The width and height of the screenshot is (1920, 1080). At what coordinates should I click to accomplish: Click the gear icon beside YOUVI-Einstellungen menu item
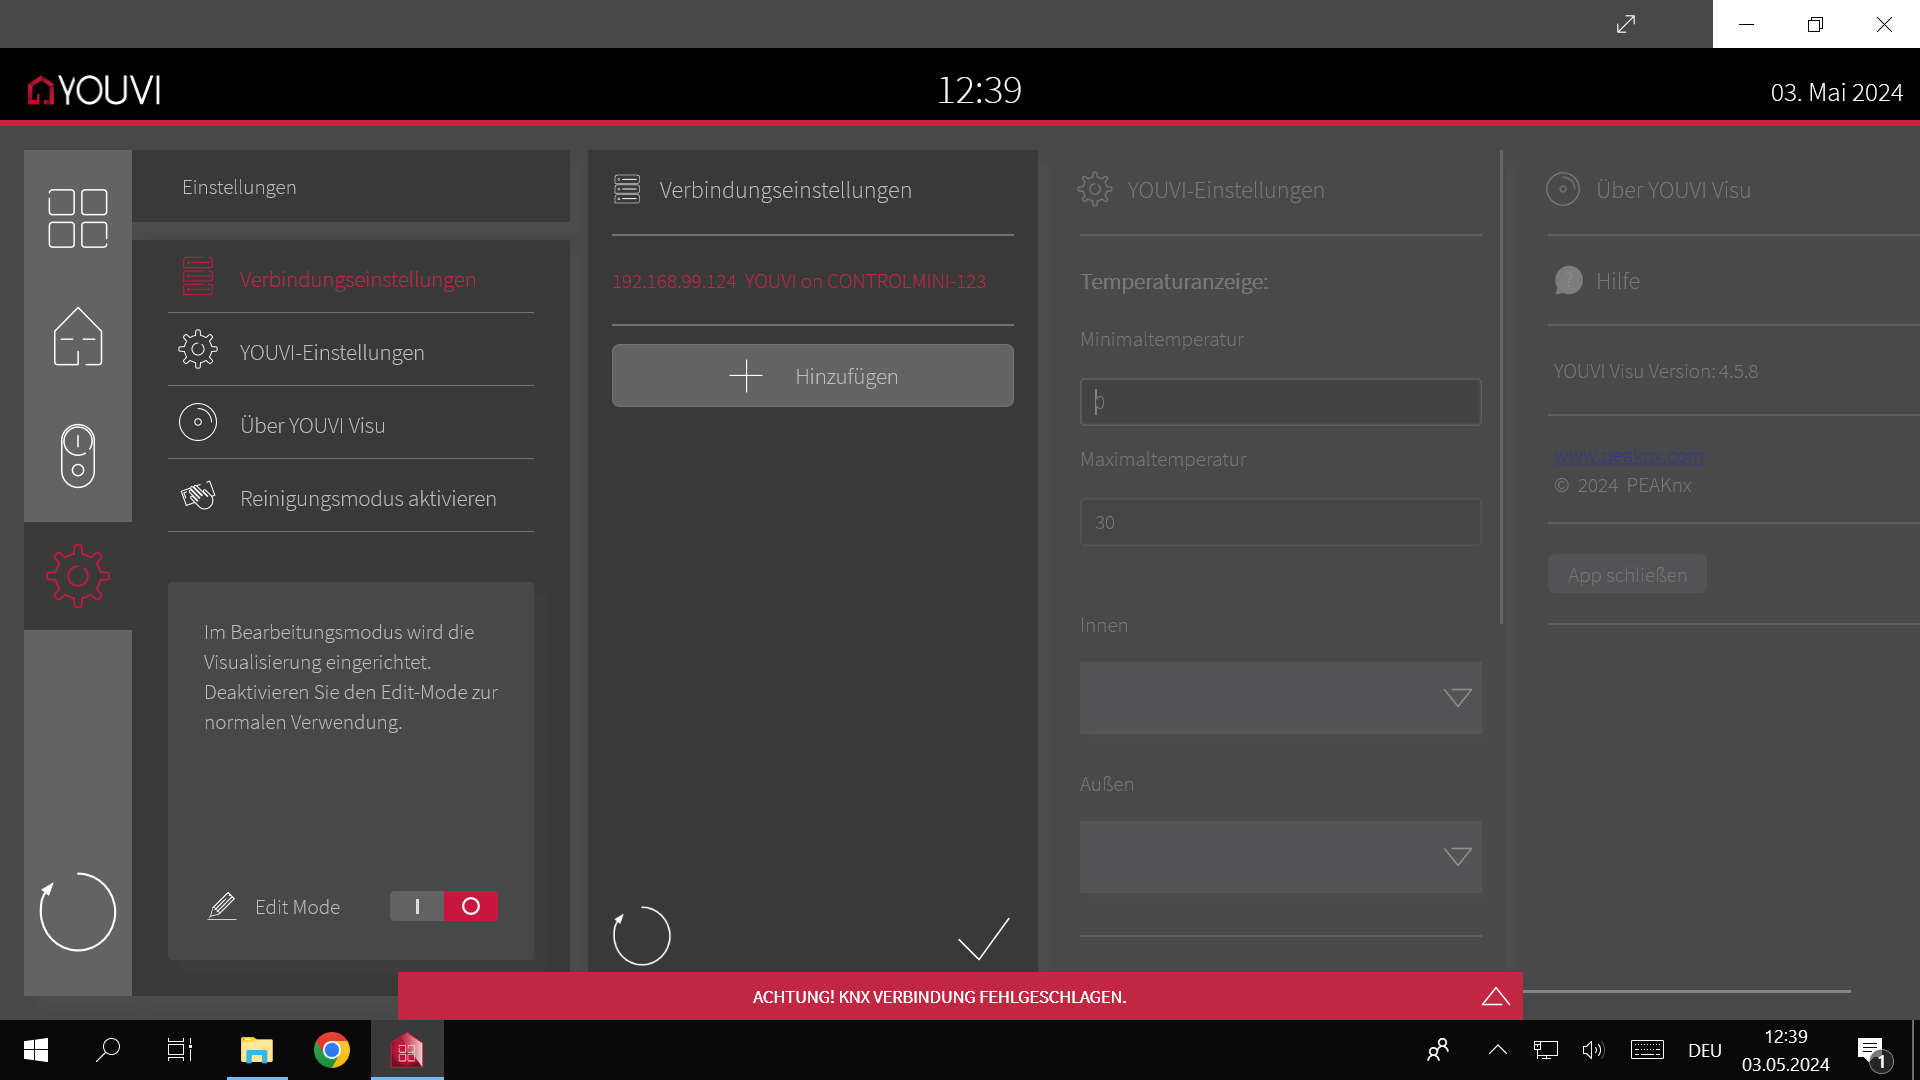198,350
